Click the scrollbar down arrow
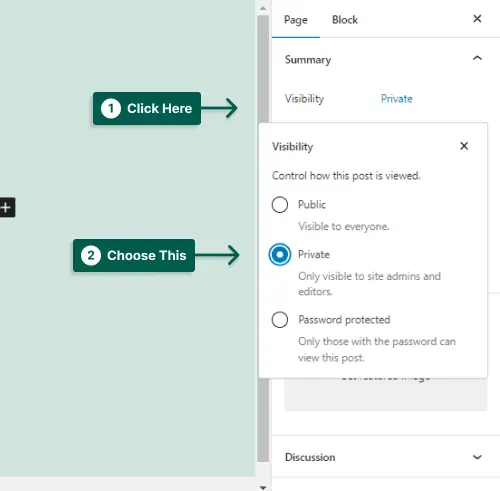Screen dimensions: 500x491 [x=263, y=487]
